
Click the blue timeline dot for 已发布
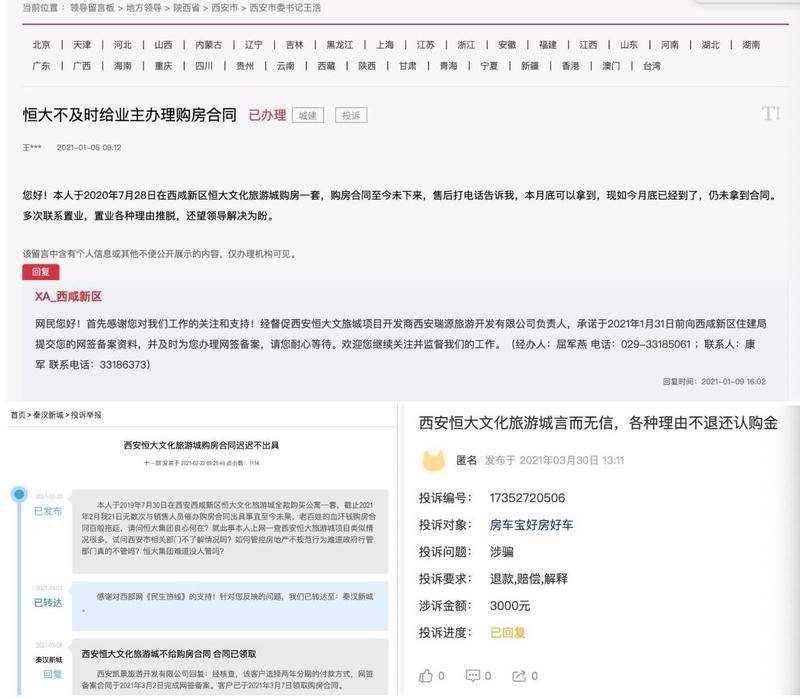[19, 494]
